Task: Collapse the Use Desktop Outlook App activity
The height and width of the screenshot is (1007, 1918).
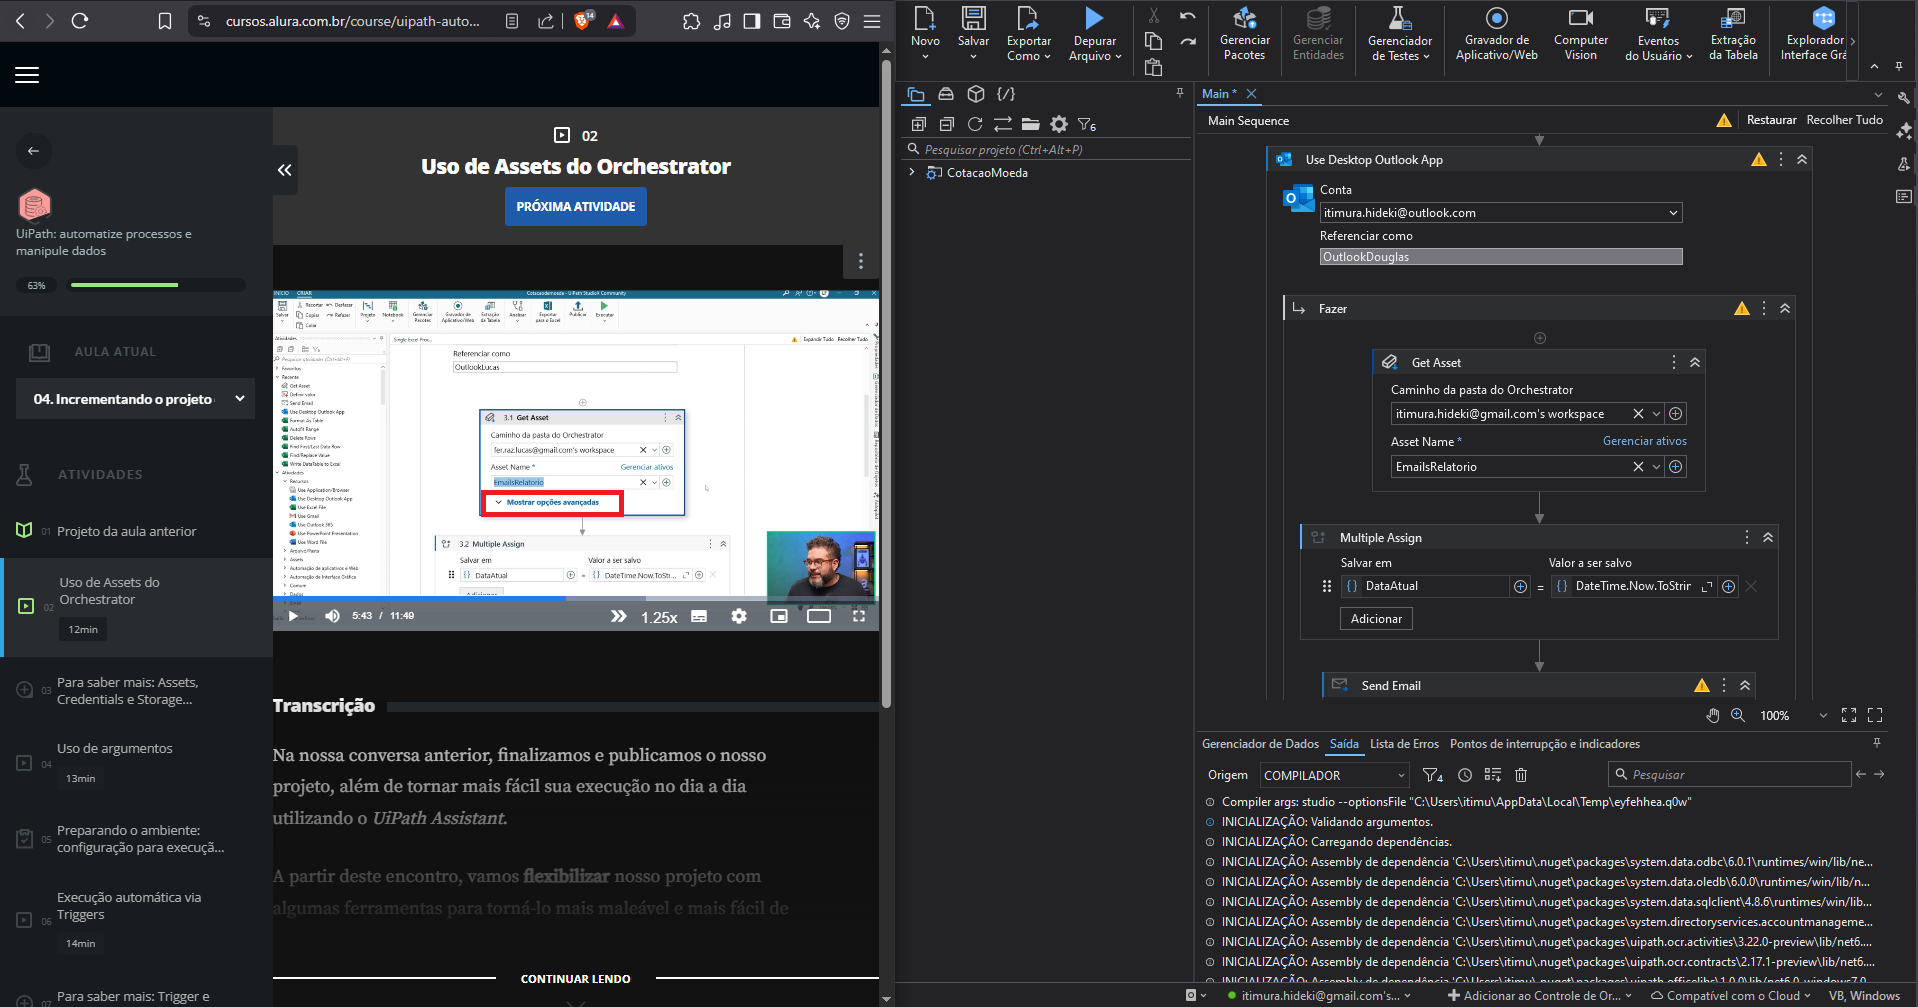Action: (1802, 160)
